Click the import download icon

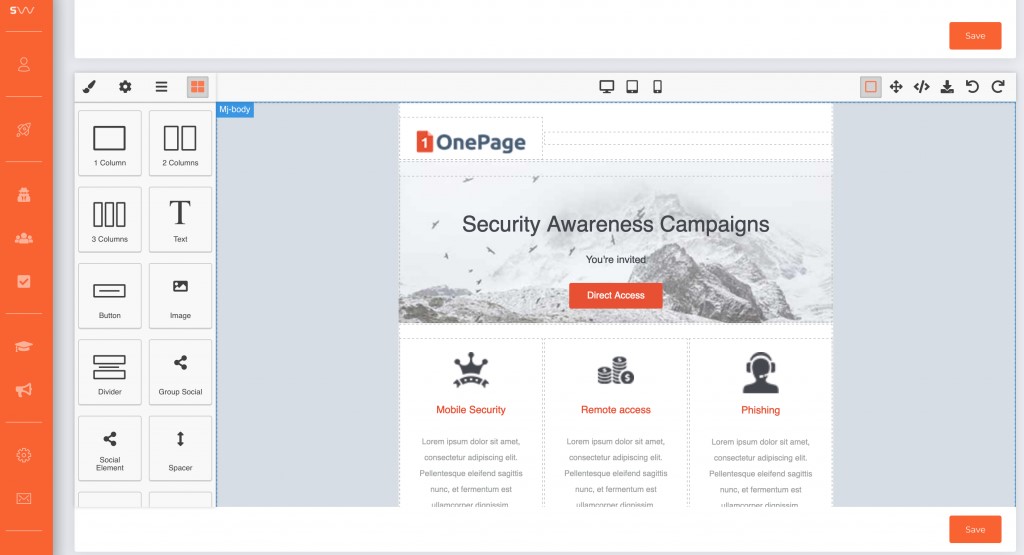point(947,87)
